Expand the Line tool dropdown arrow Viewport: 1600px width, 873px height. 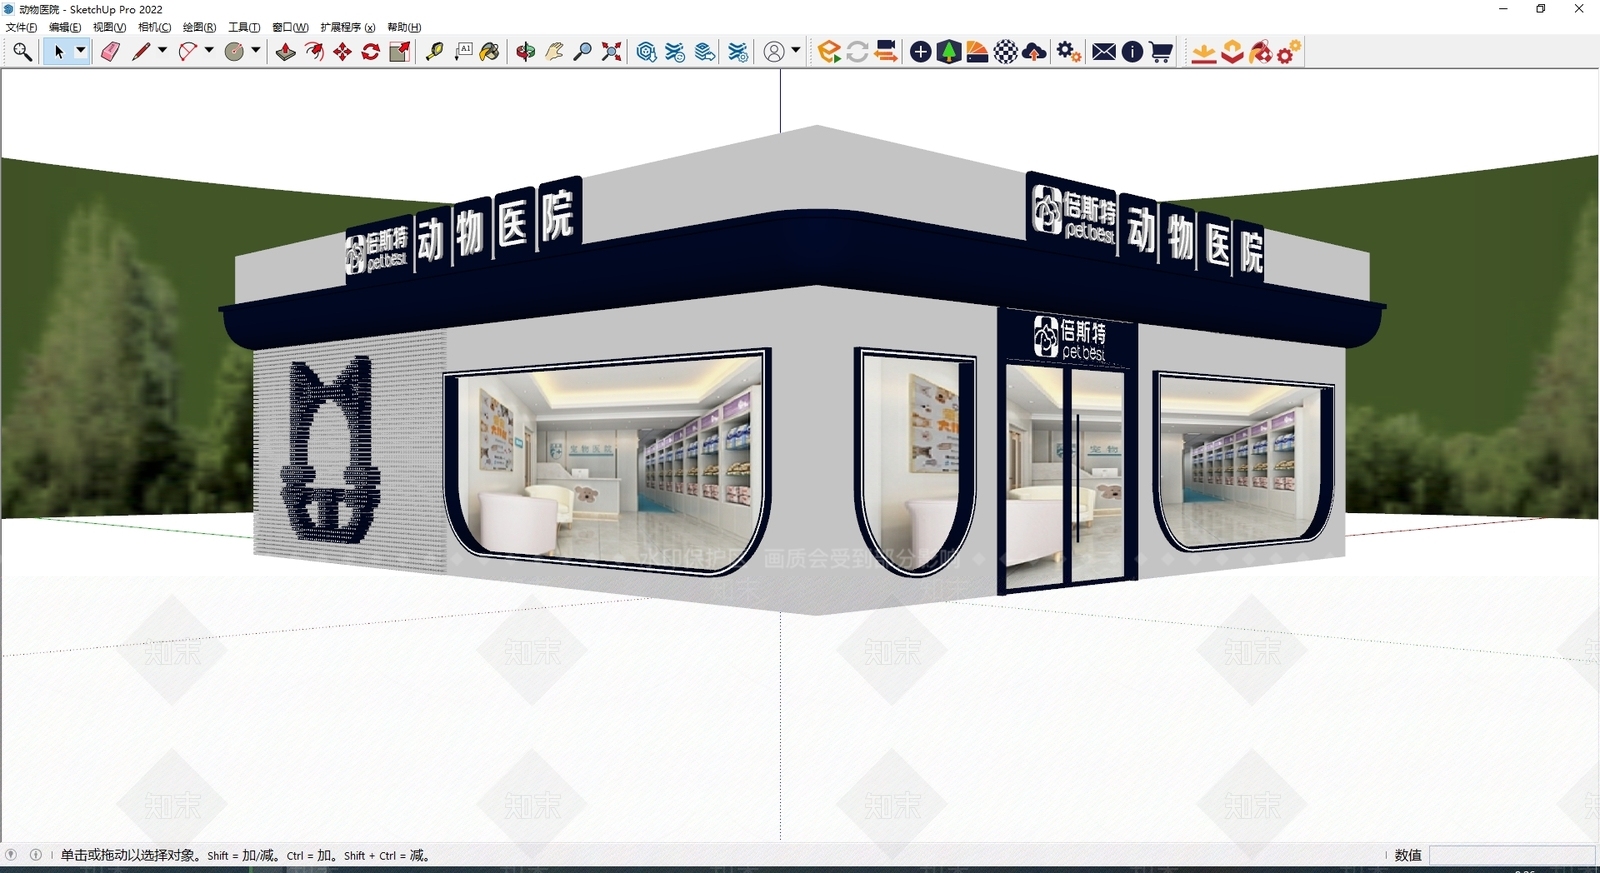[162, 51]
